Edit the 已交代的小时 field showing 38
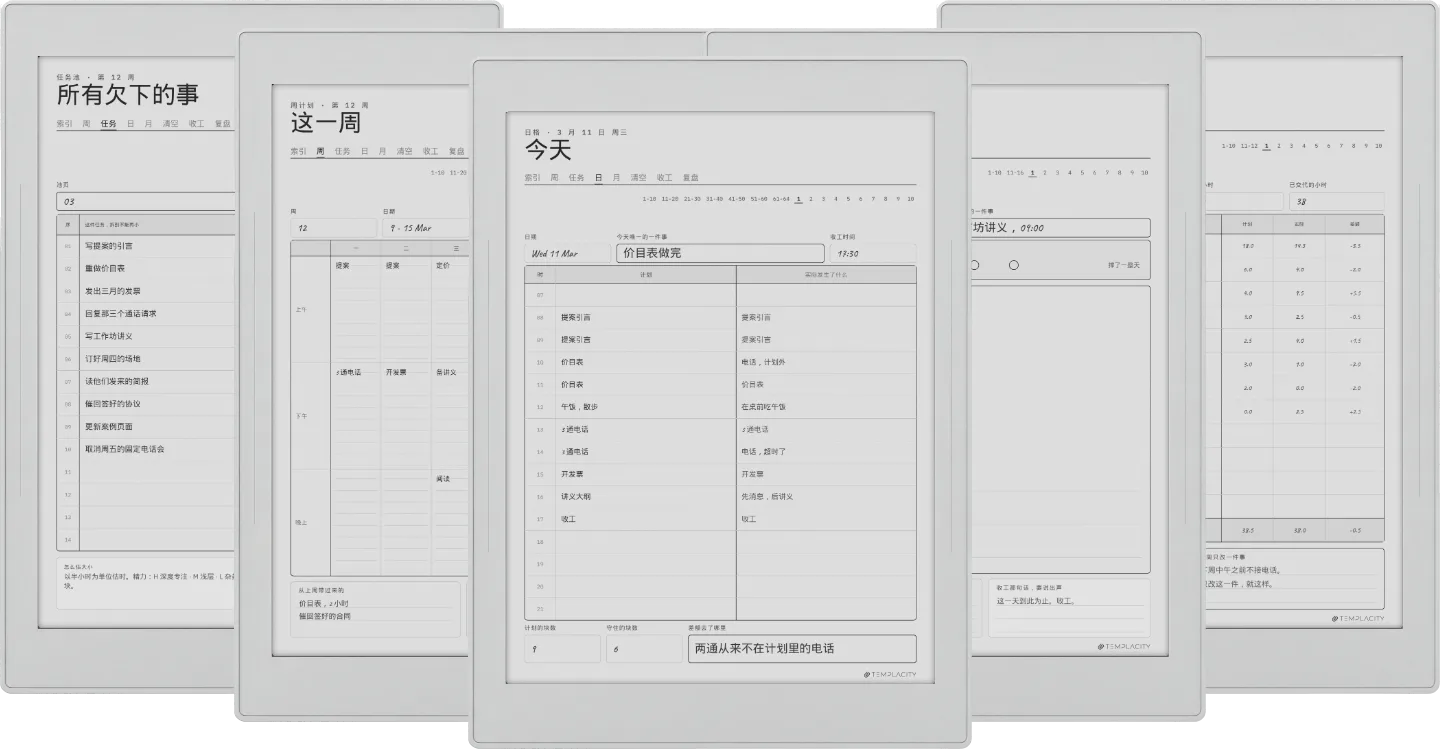 [x=1337, y=201]
